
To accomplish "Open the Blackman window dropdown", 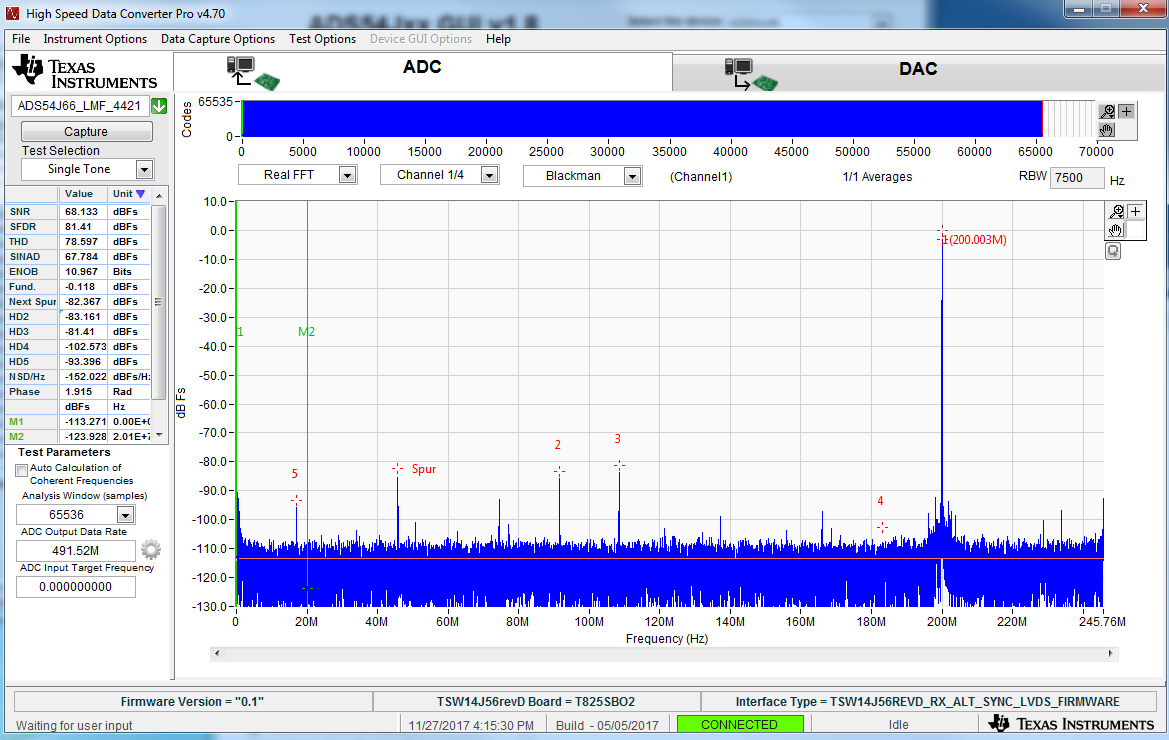I will [632, 176].
